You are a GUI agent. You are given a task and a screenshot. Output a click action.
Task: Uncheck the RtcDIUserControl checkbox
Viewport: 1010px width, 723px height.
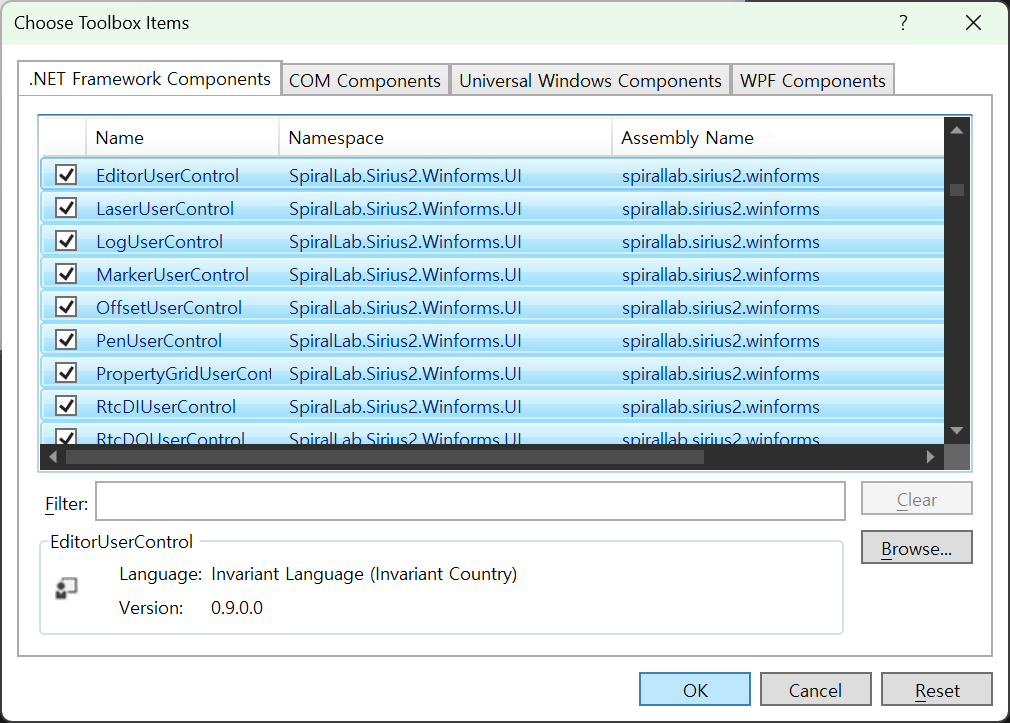pos(66,406)
